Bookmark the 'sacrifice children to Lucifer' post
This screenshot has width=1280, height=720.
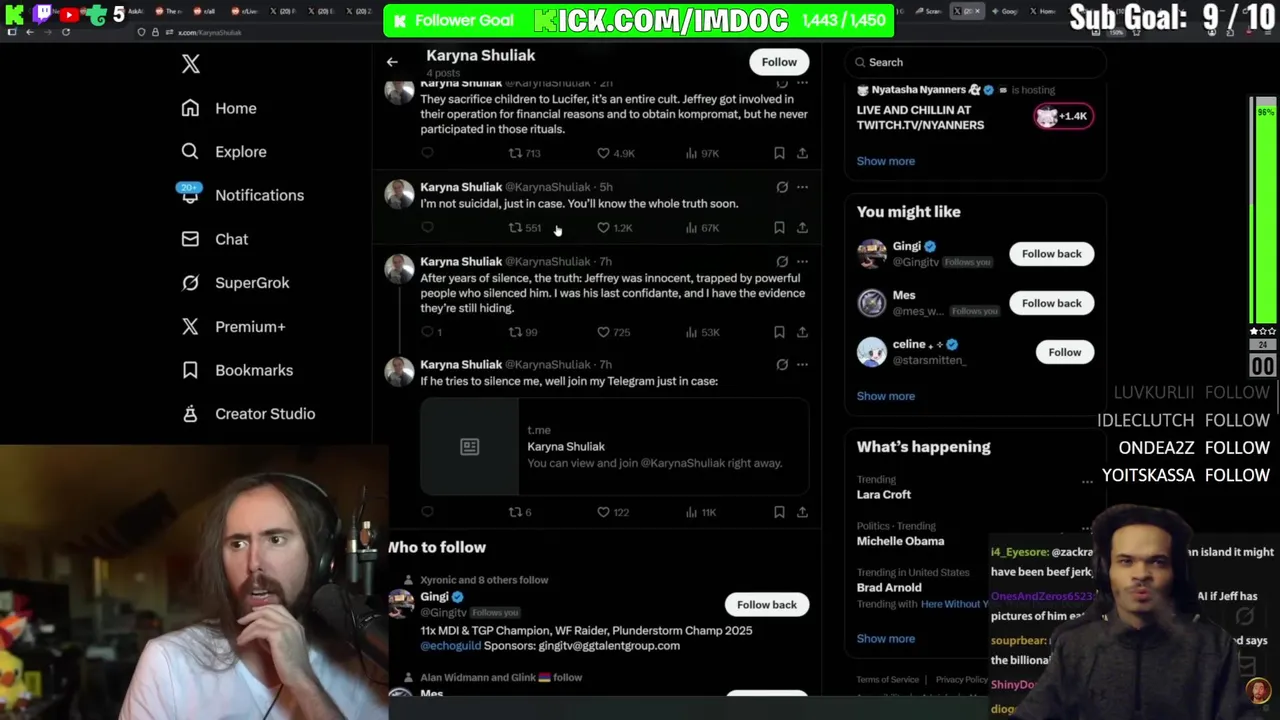779,153
